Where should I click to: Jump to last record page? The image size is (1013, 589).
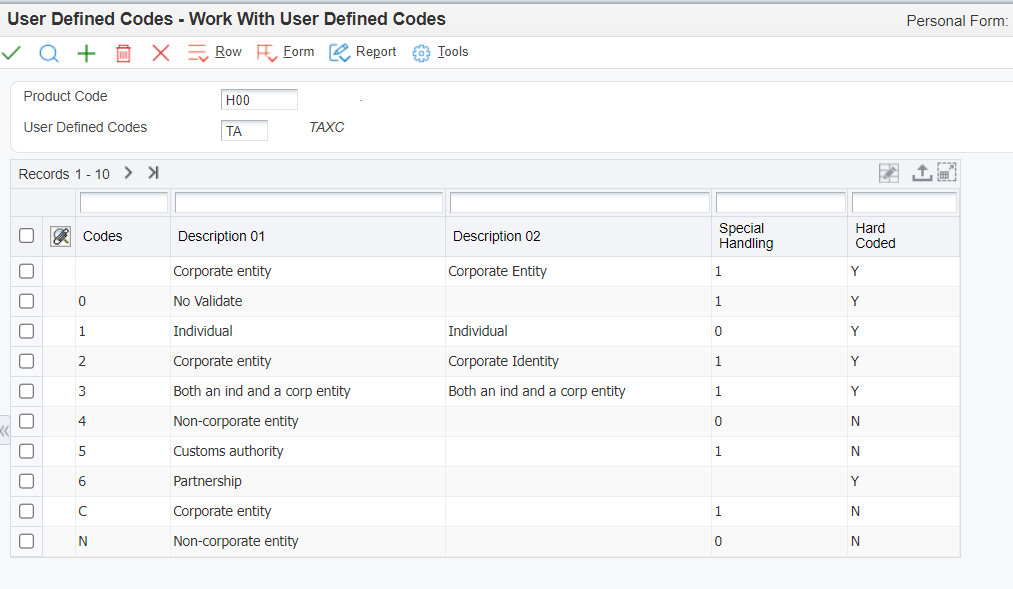click(152, 172)
